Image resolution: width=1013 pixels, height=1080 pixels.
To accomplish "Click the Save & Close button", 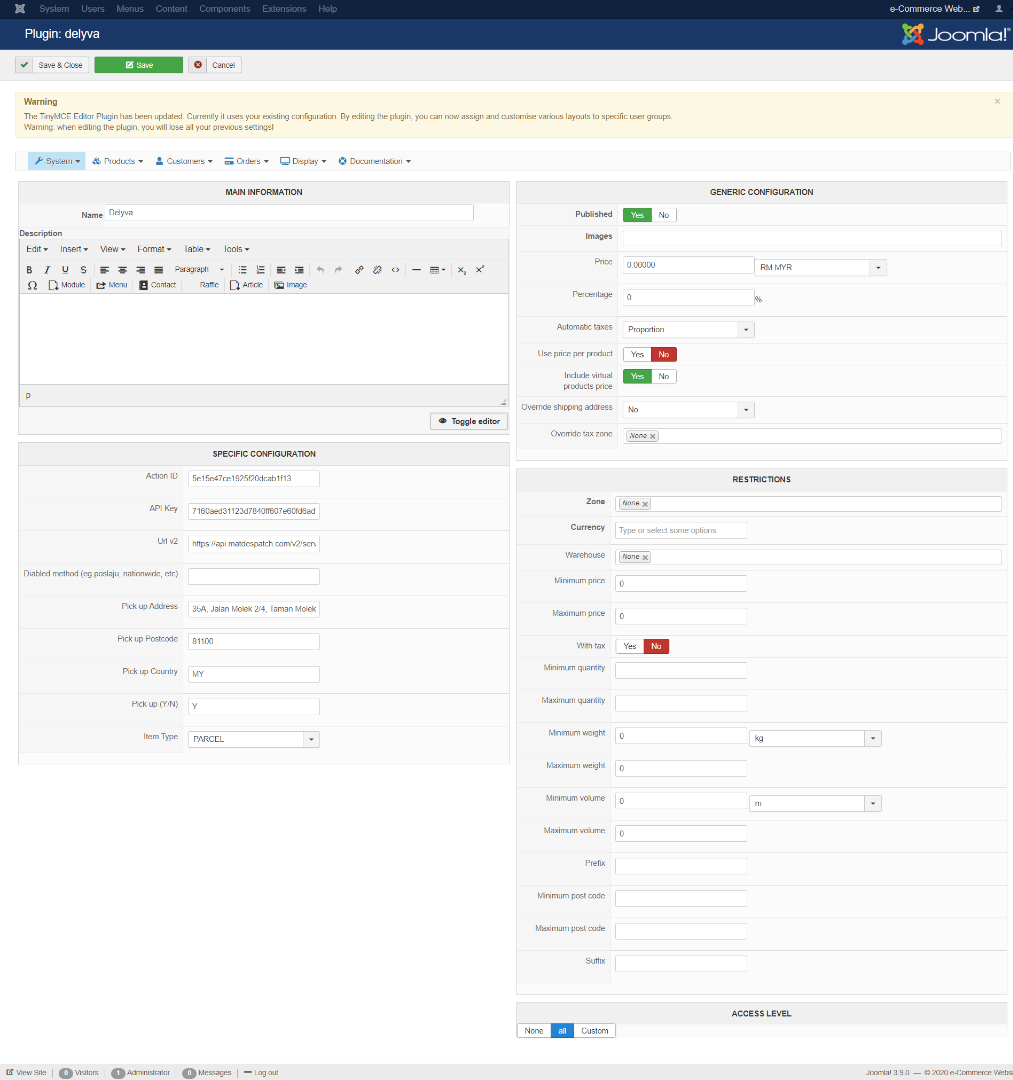I will pyautogui.click(x=52, y=65).
